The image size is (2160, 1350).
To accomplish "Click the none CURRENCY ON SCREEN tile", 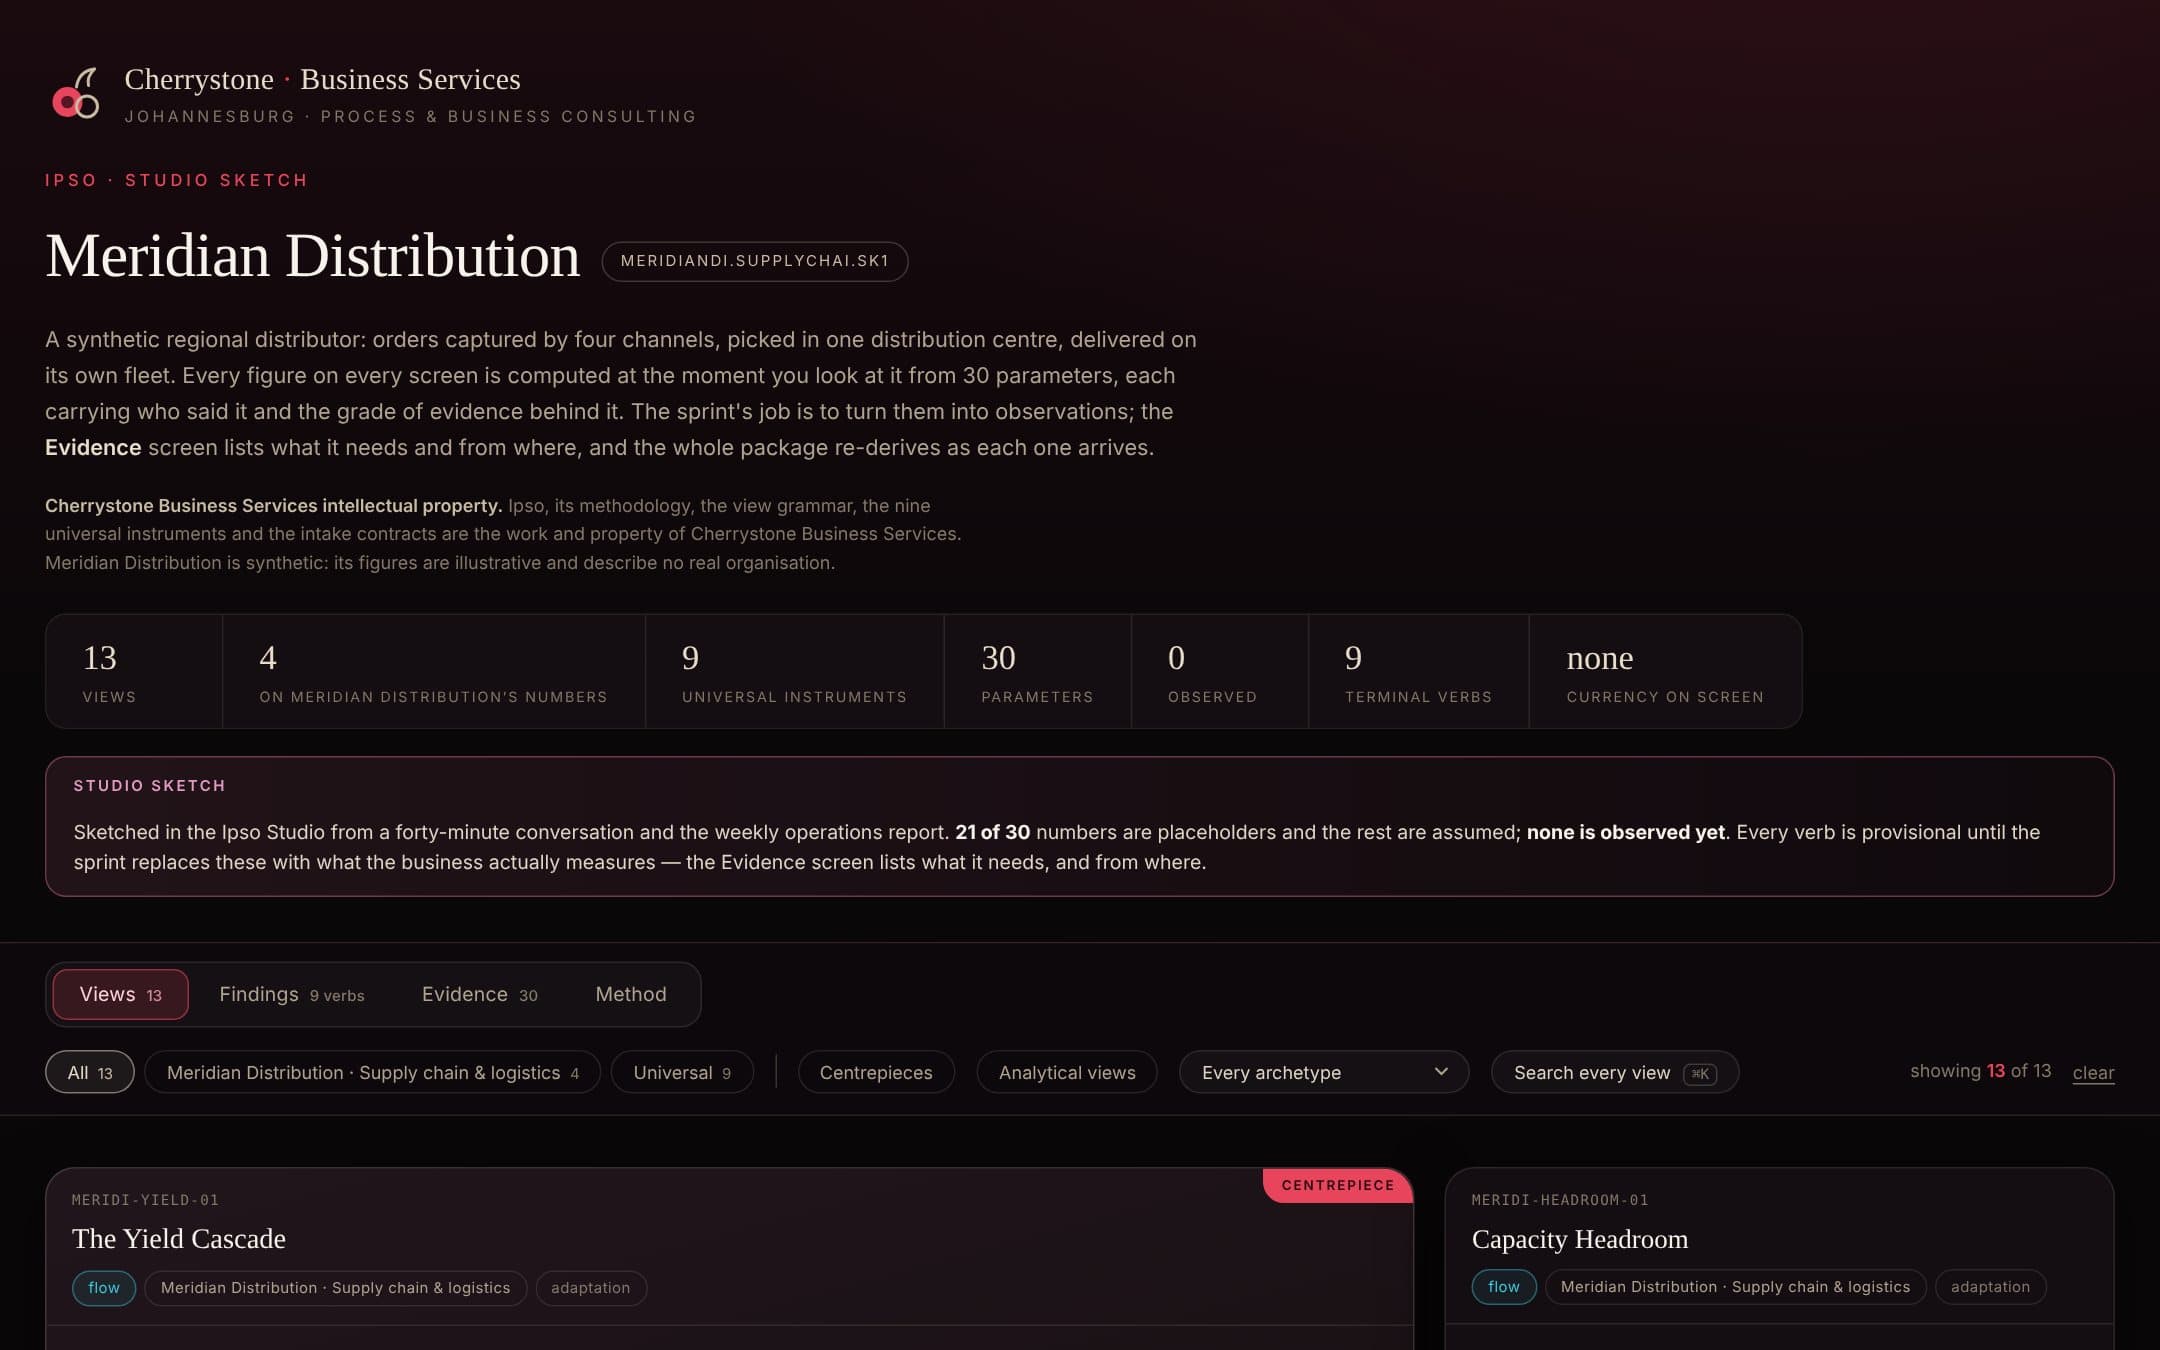I will coord(1666,671).
